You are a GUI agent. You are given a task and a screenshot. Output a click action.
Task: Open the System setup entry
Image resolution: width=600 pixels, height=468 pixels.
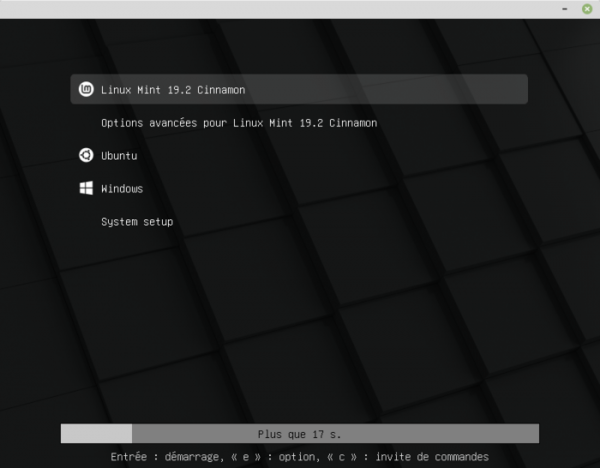tap(137, 221)
